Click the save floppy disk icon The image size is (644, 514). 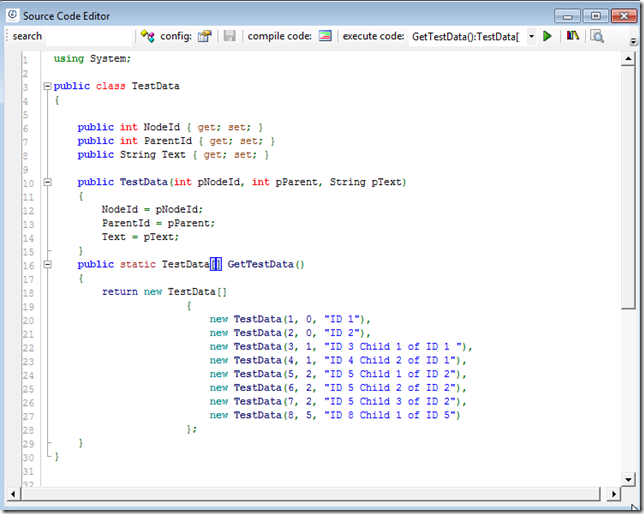click(230, 36)
